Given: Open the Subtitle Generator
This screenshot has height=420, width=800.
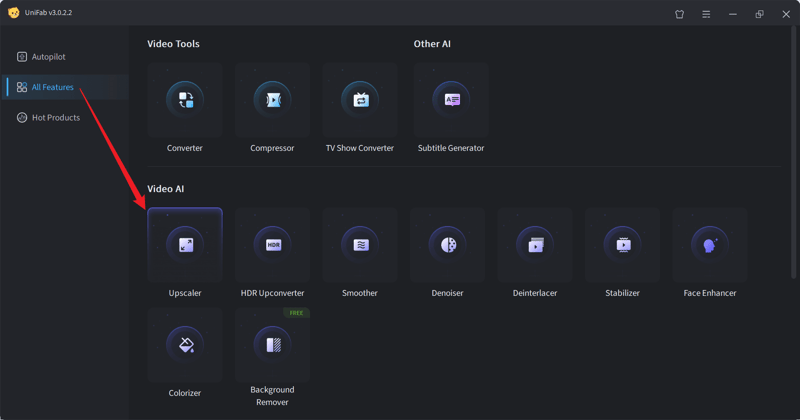Looking at the screenshot, I should tap(451, 101).
